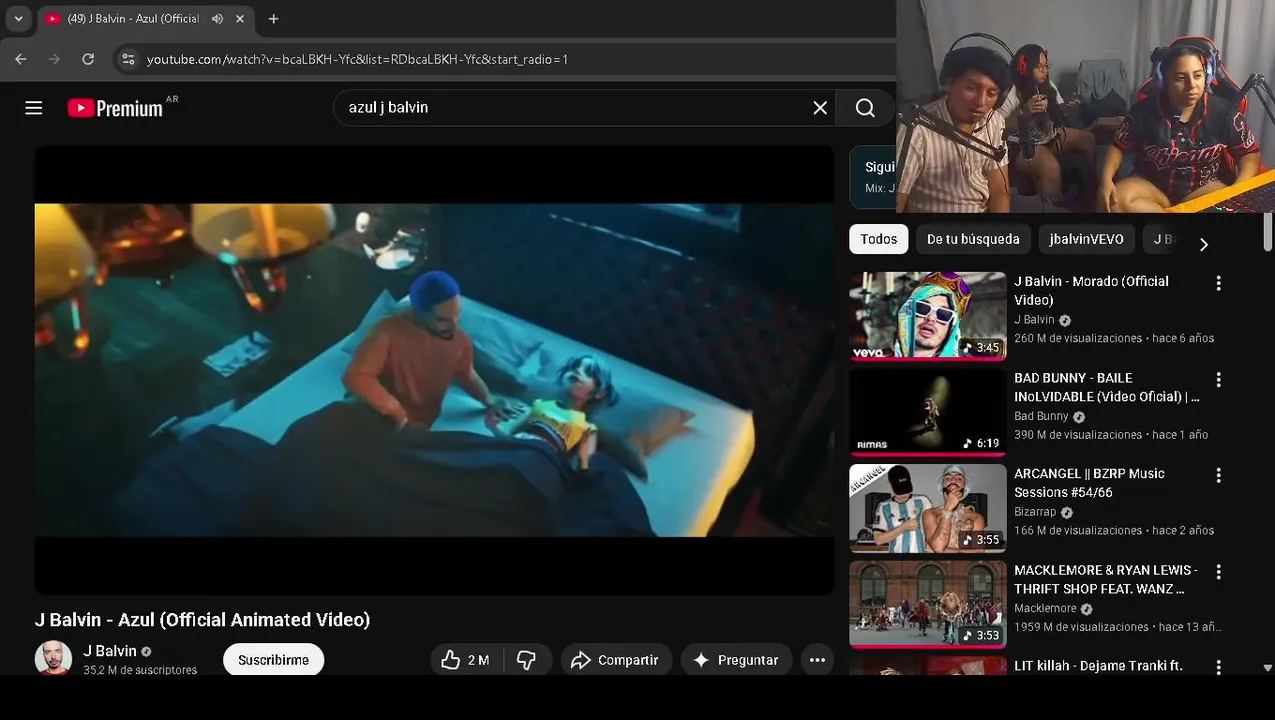Play the J Balvin - Morado thumbnail

coord(928,315)
